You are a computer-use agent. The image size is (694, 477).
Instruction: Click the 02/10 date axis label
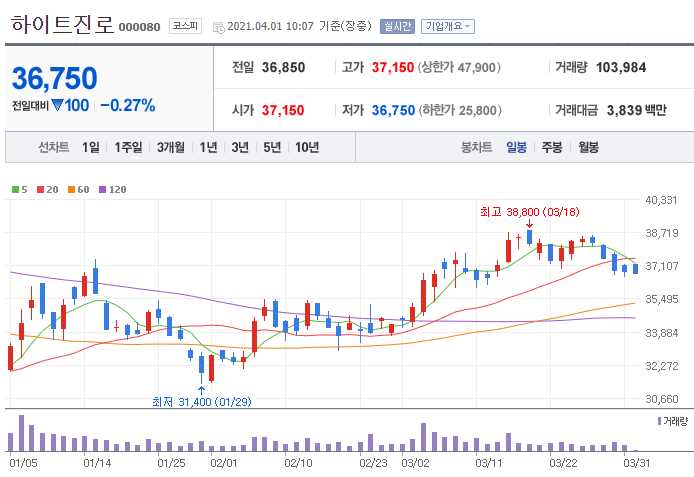tap(298, 463)
